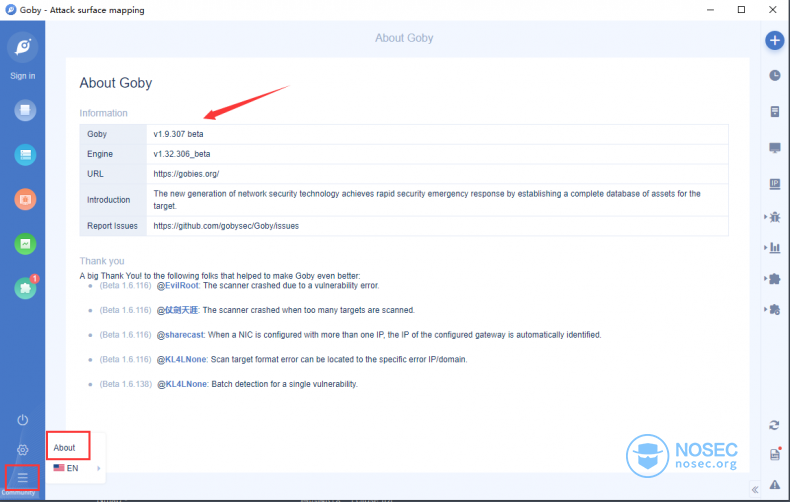This screenshot has height=502, width=790.
Task: Open the IP library icon
Action: [x=775, y=184]
